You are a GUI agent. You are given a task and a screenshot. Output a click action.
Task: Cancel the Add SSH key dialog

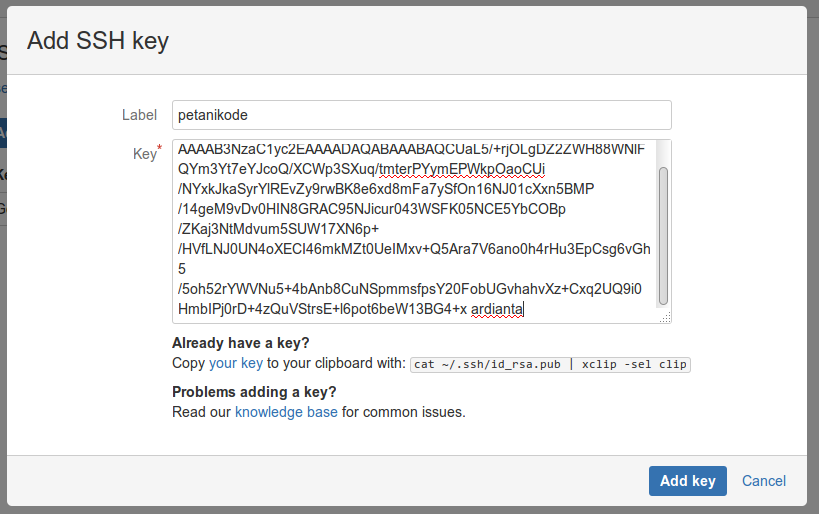click(764, 481)
